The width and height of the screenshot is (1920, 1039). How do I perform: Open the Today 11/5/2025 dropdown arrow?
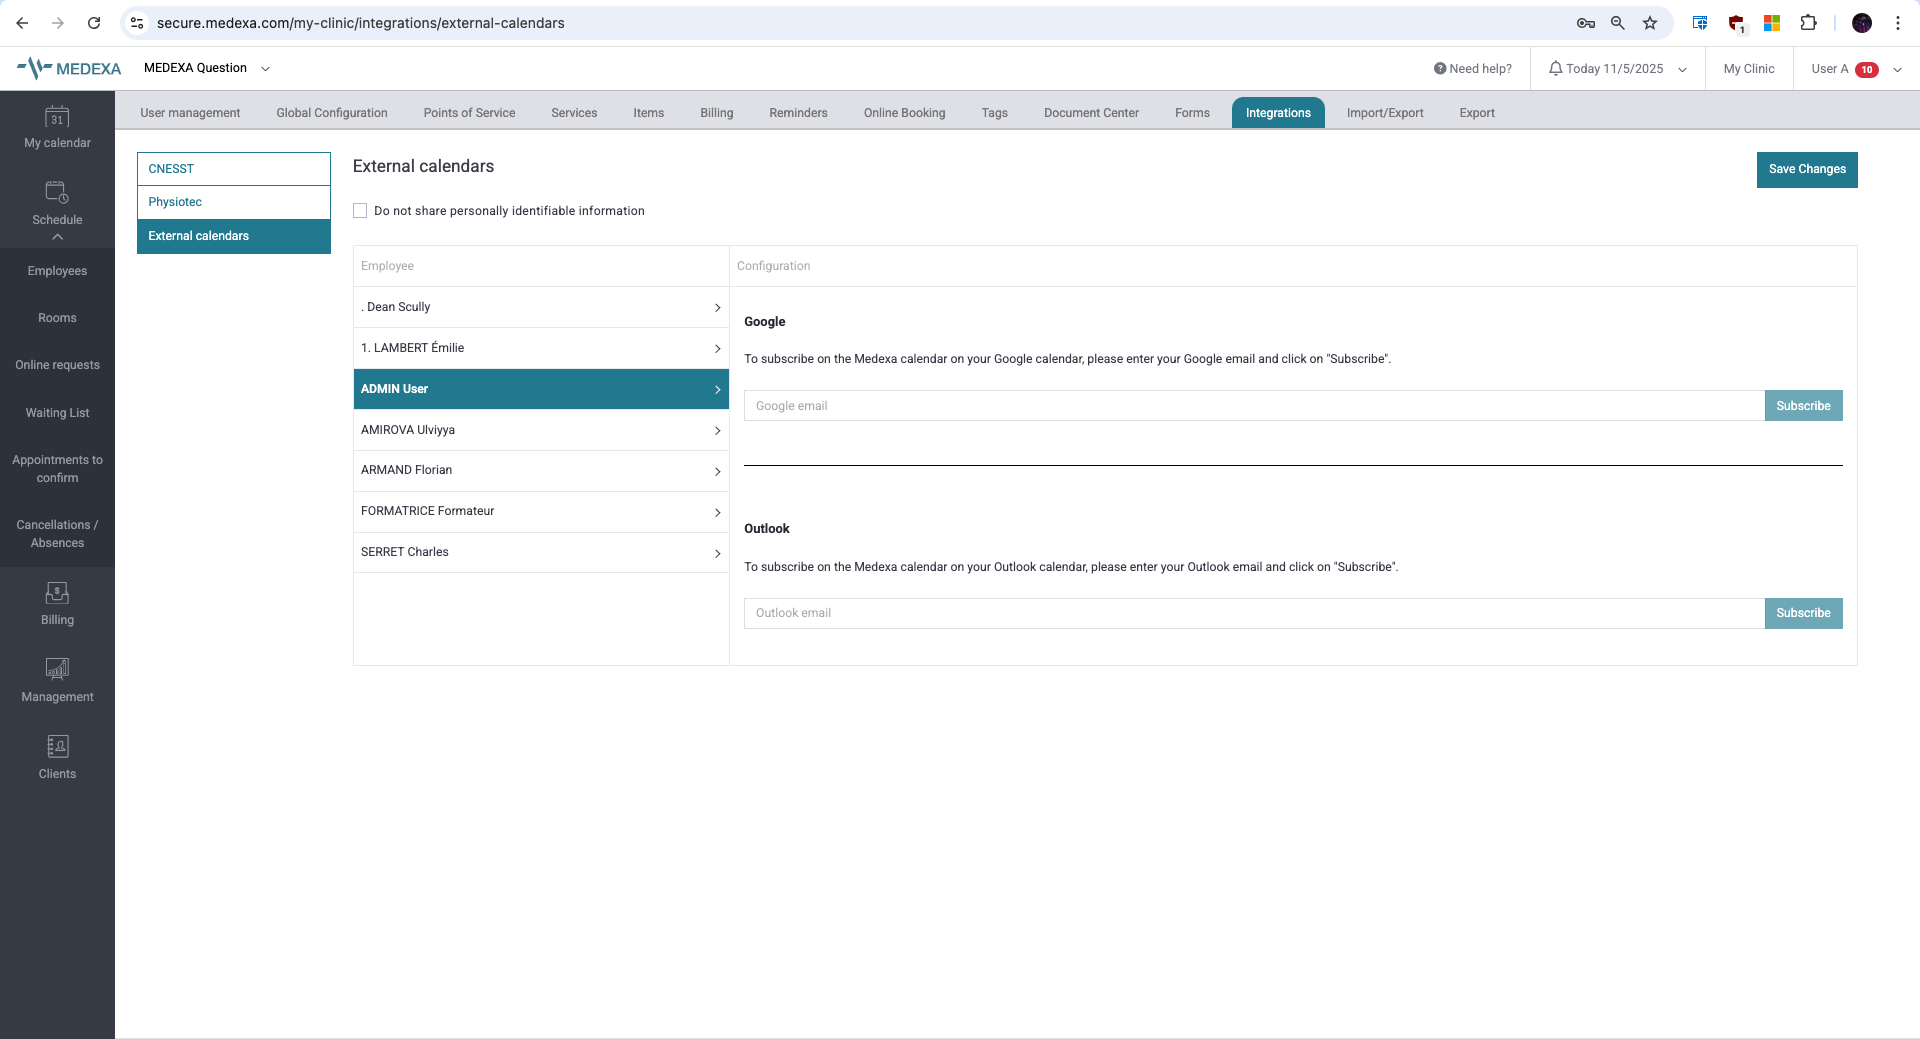coord(1683,70)
